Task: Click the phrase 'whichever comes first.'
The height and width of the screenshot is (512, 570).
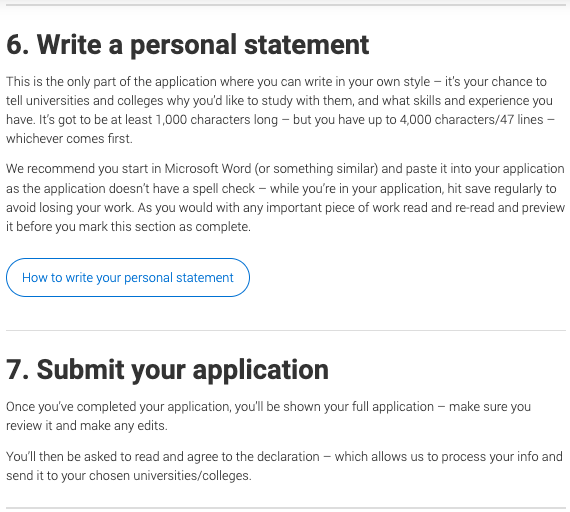Action: pos(69,139)
